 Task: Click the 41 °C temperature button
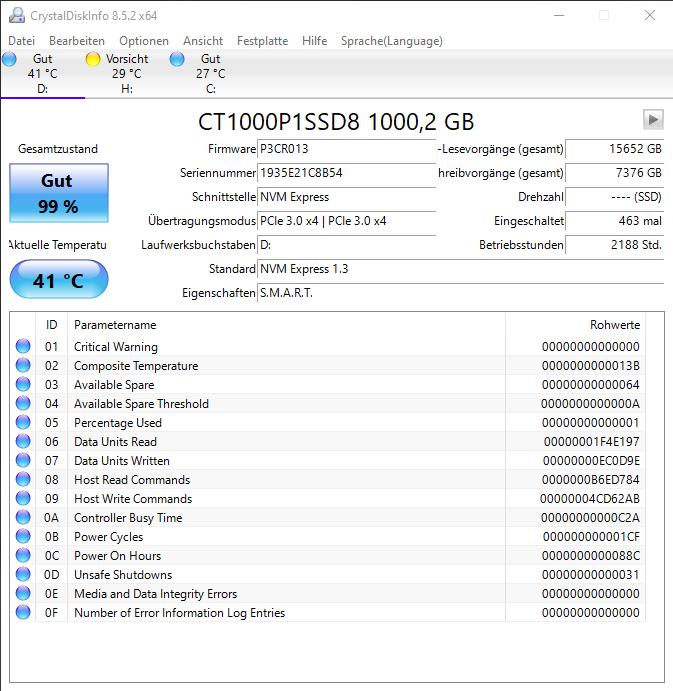pos(59,279)
